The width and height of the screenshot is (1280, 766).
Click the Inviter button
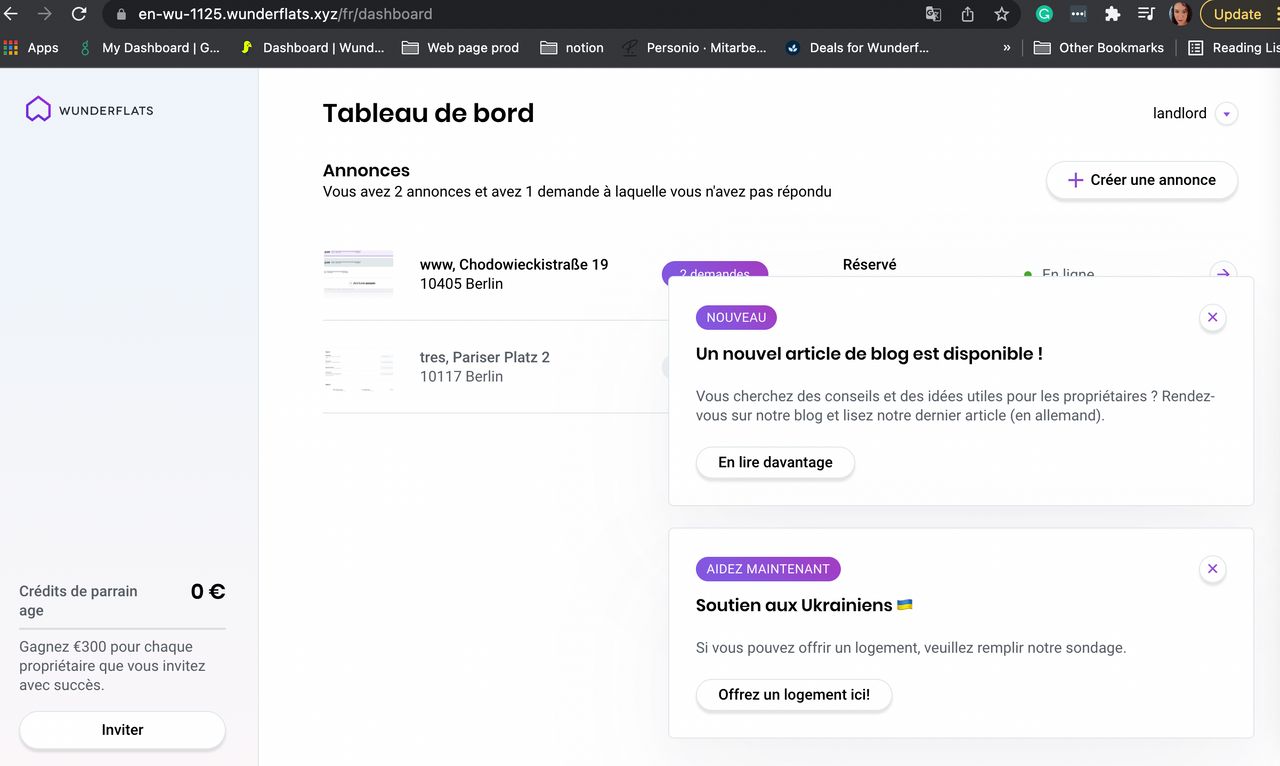point(122,730)
